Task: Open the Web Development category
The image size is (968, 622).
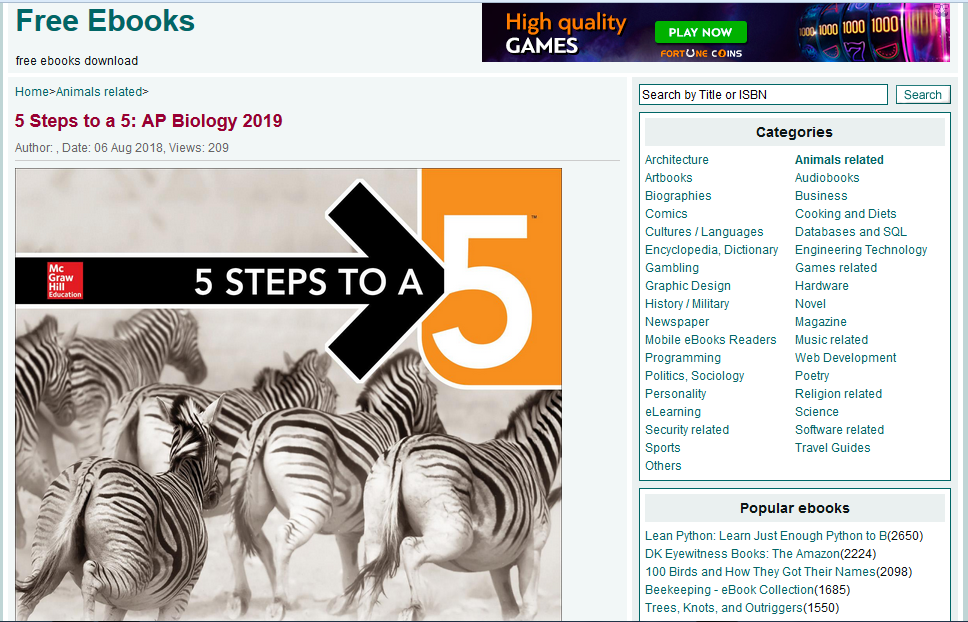Action: tap(845, 357)
